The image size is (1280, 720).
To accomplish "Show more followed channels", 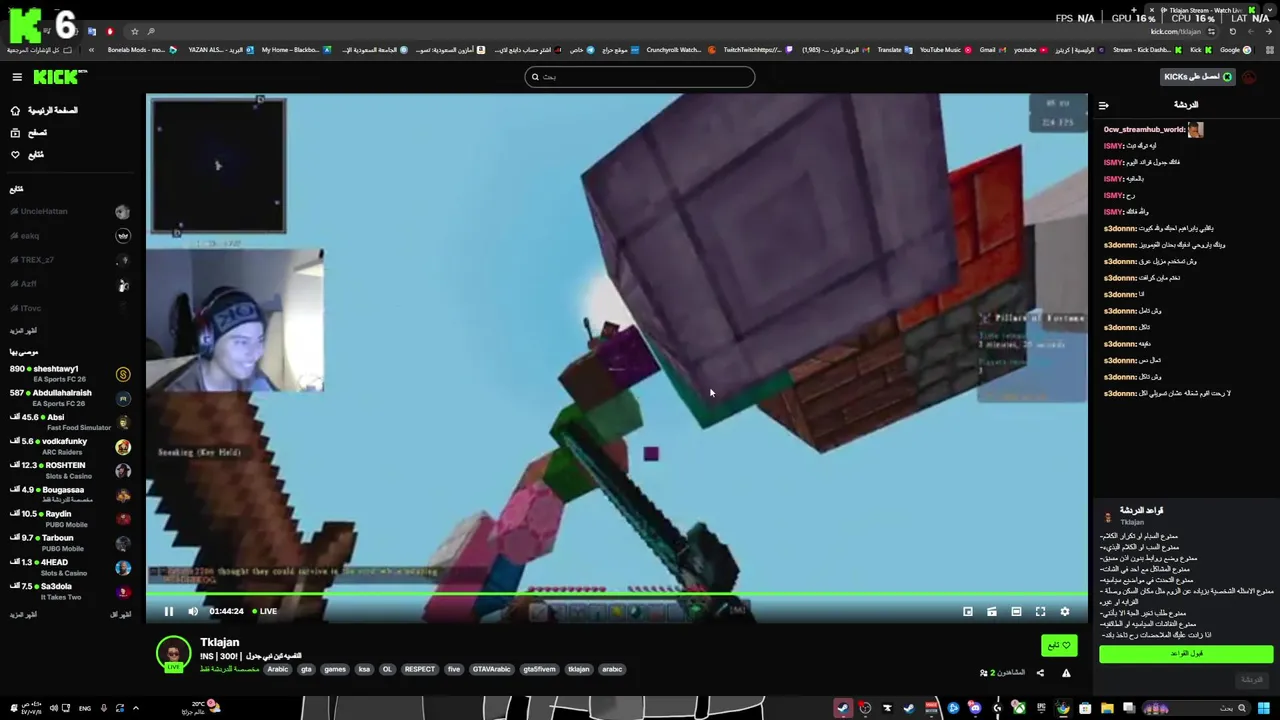I will [23, 331].
